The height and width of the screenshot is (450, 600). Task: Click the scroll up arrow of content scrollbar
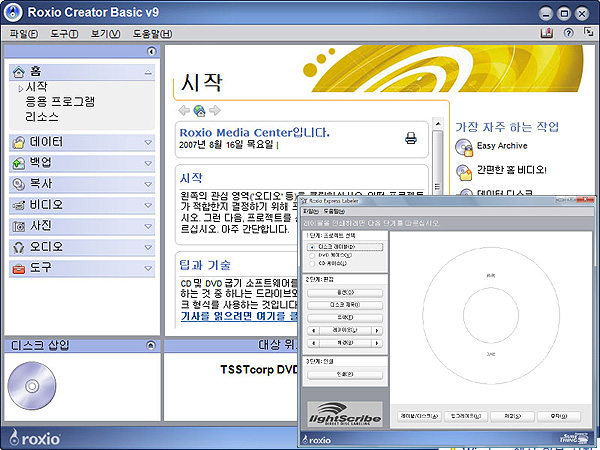point(437,124)
